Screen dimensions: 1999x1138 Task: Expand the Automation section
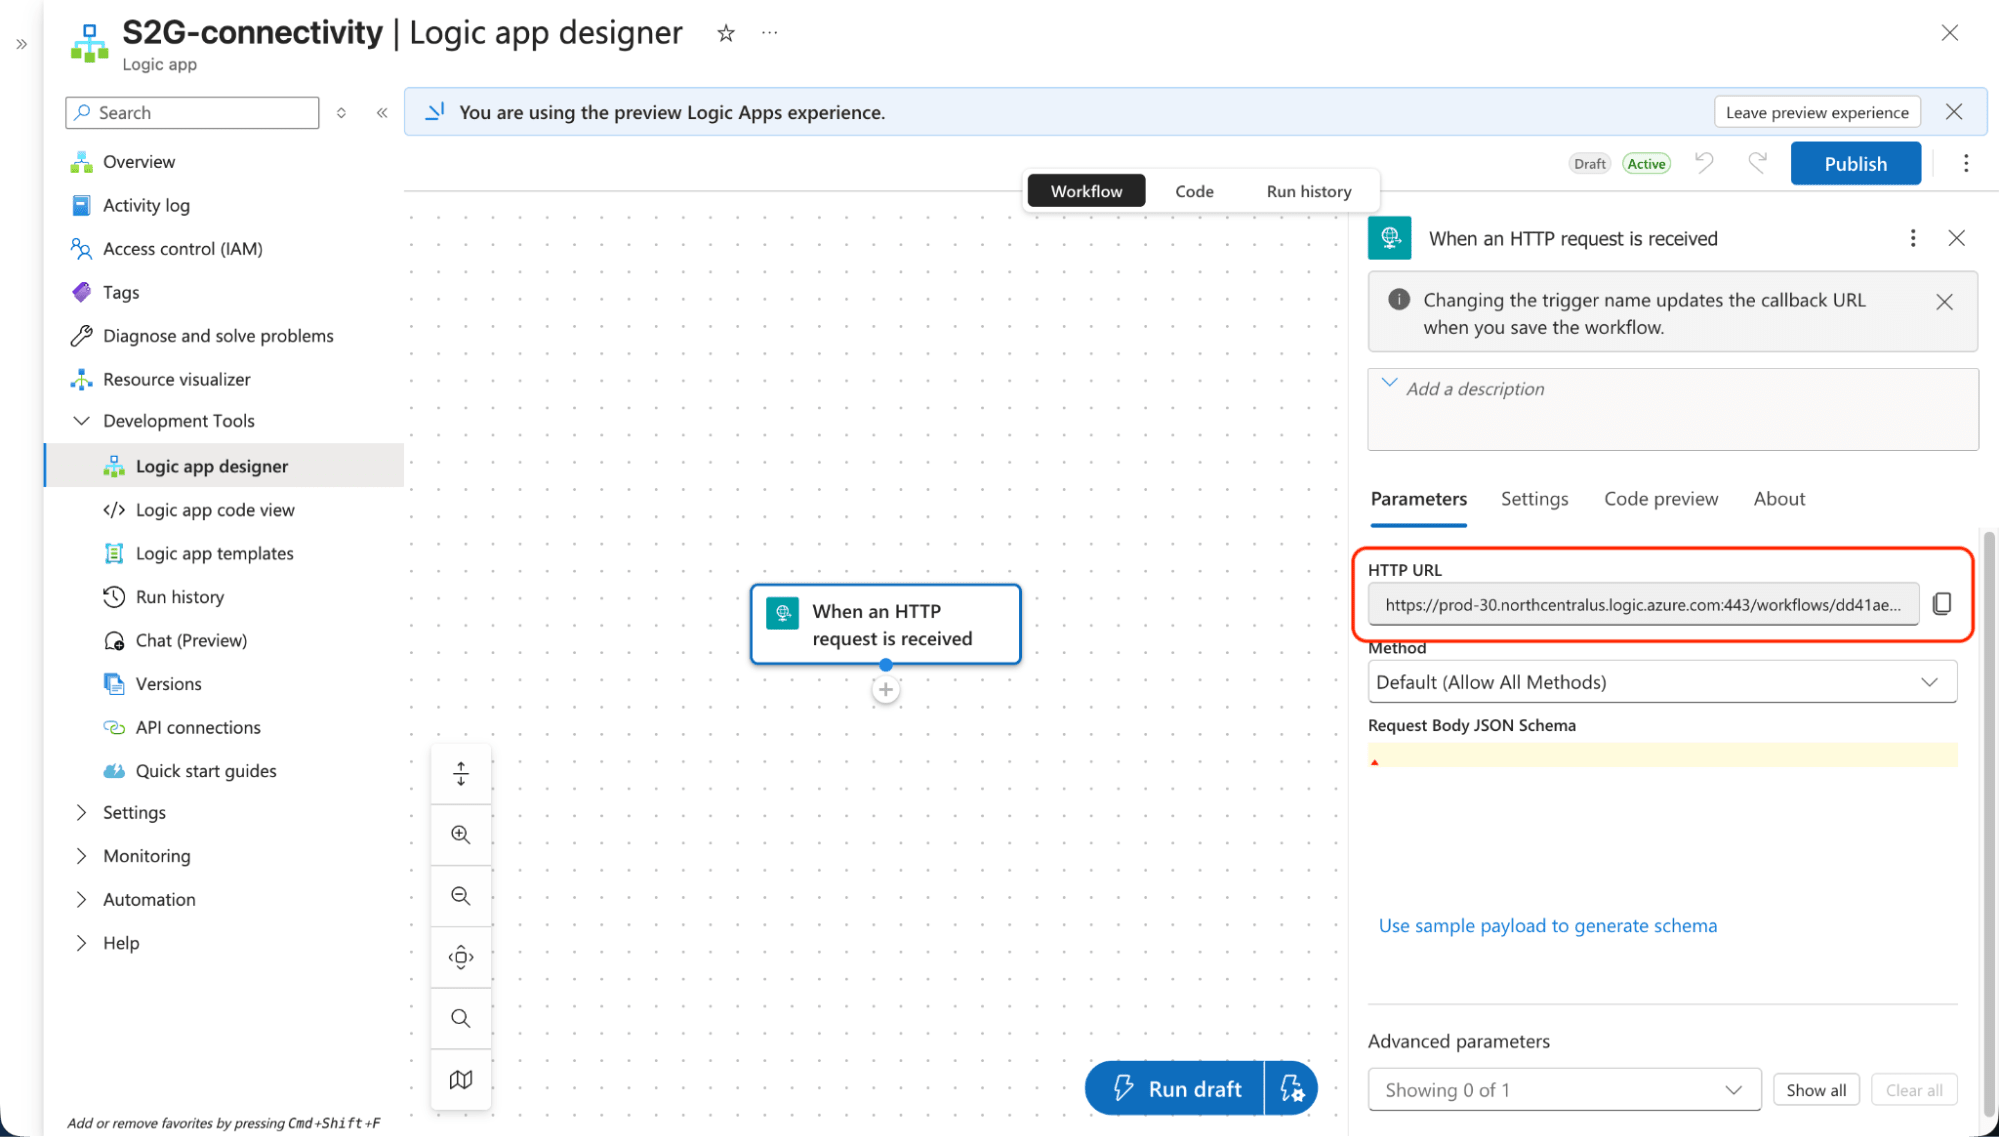tap(82, 899)
